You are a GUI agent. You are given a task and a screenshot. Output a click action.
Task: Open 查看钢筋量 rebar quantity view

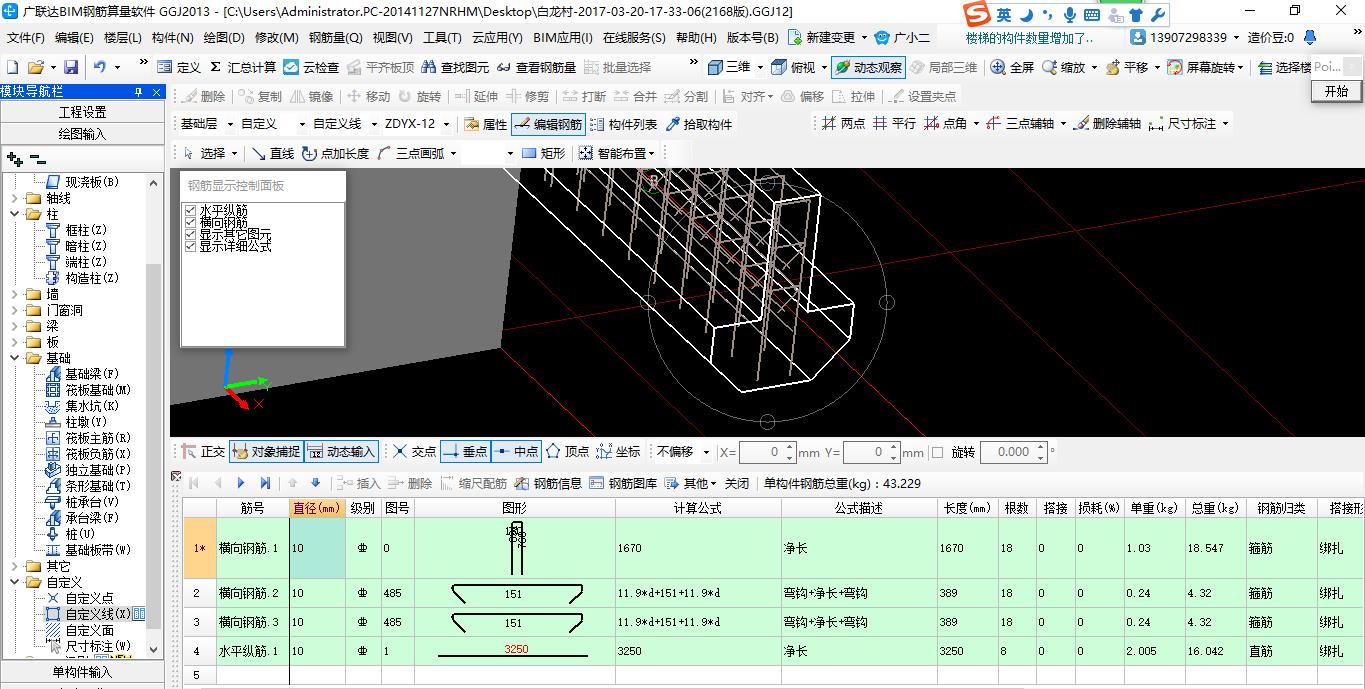point(536,67)
